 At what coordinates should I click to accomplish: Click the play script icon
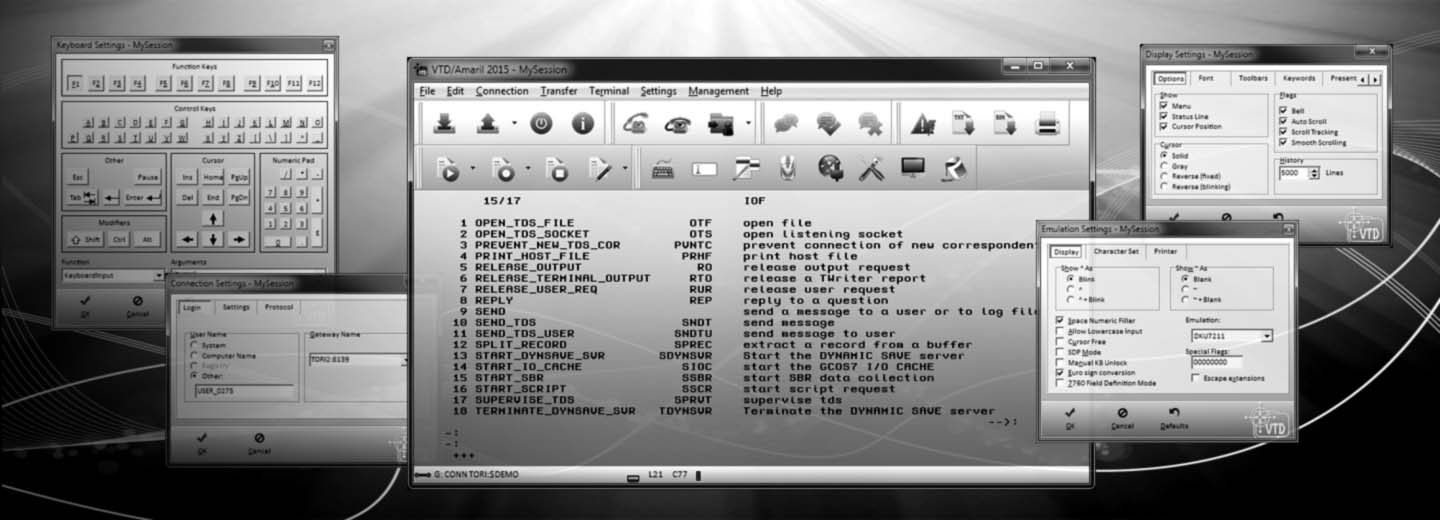[x=447, y=169]
